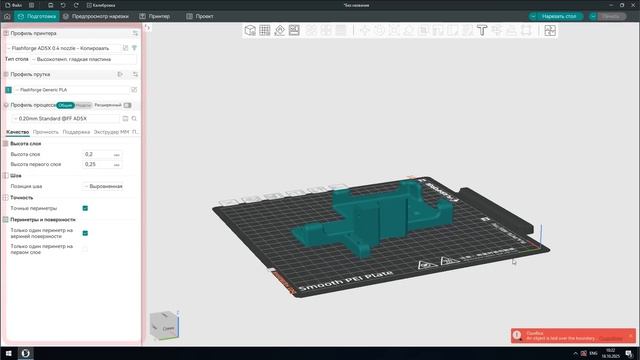Switch to the Предпросмотр нарезки tab
This screenshot has width=640, height=360.
[96, 16]
